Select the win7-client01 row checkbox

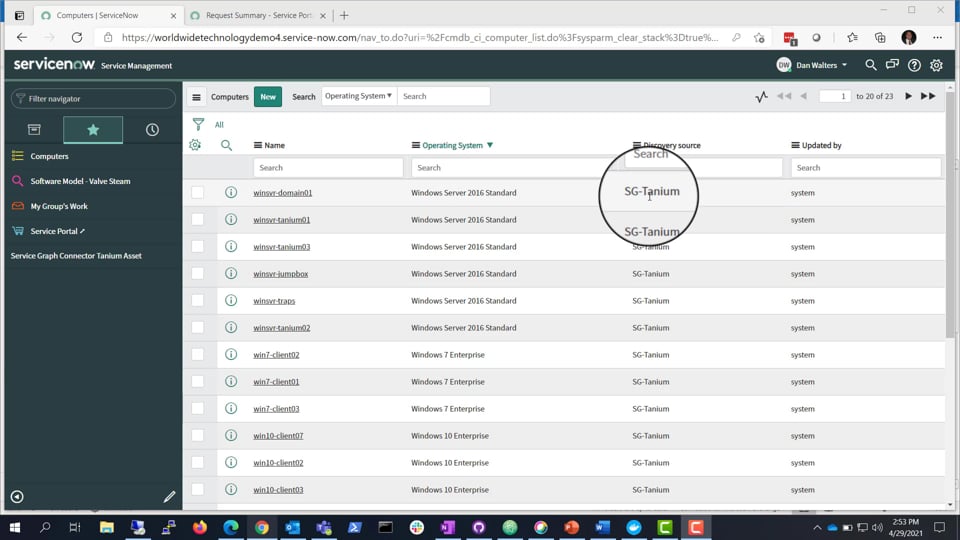point(197,381)
